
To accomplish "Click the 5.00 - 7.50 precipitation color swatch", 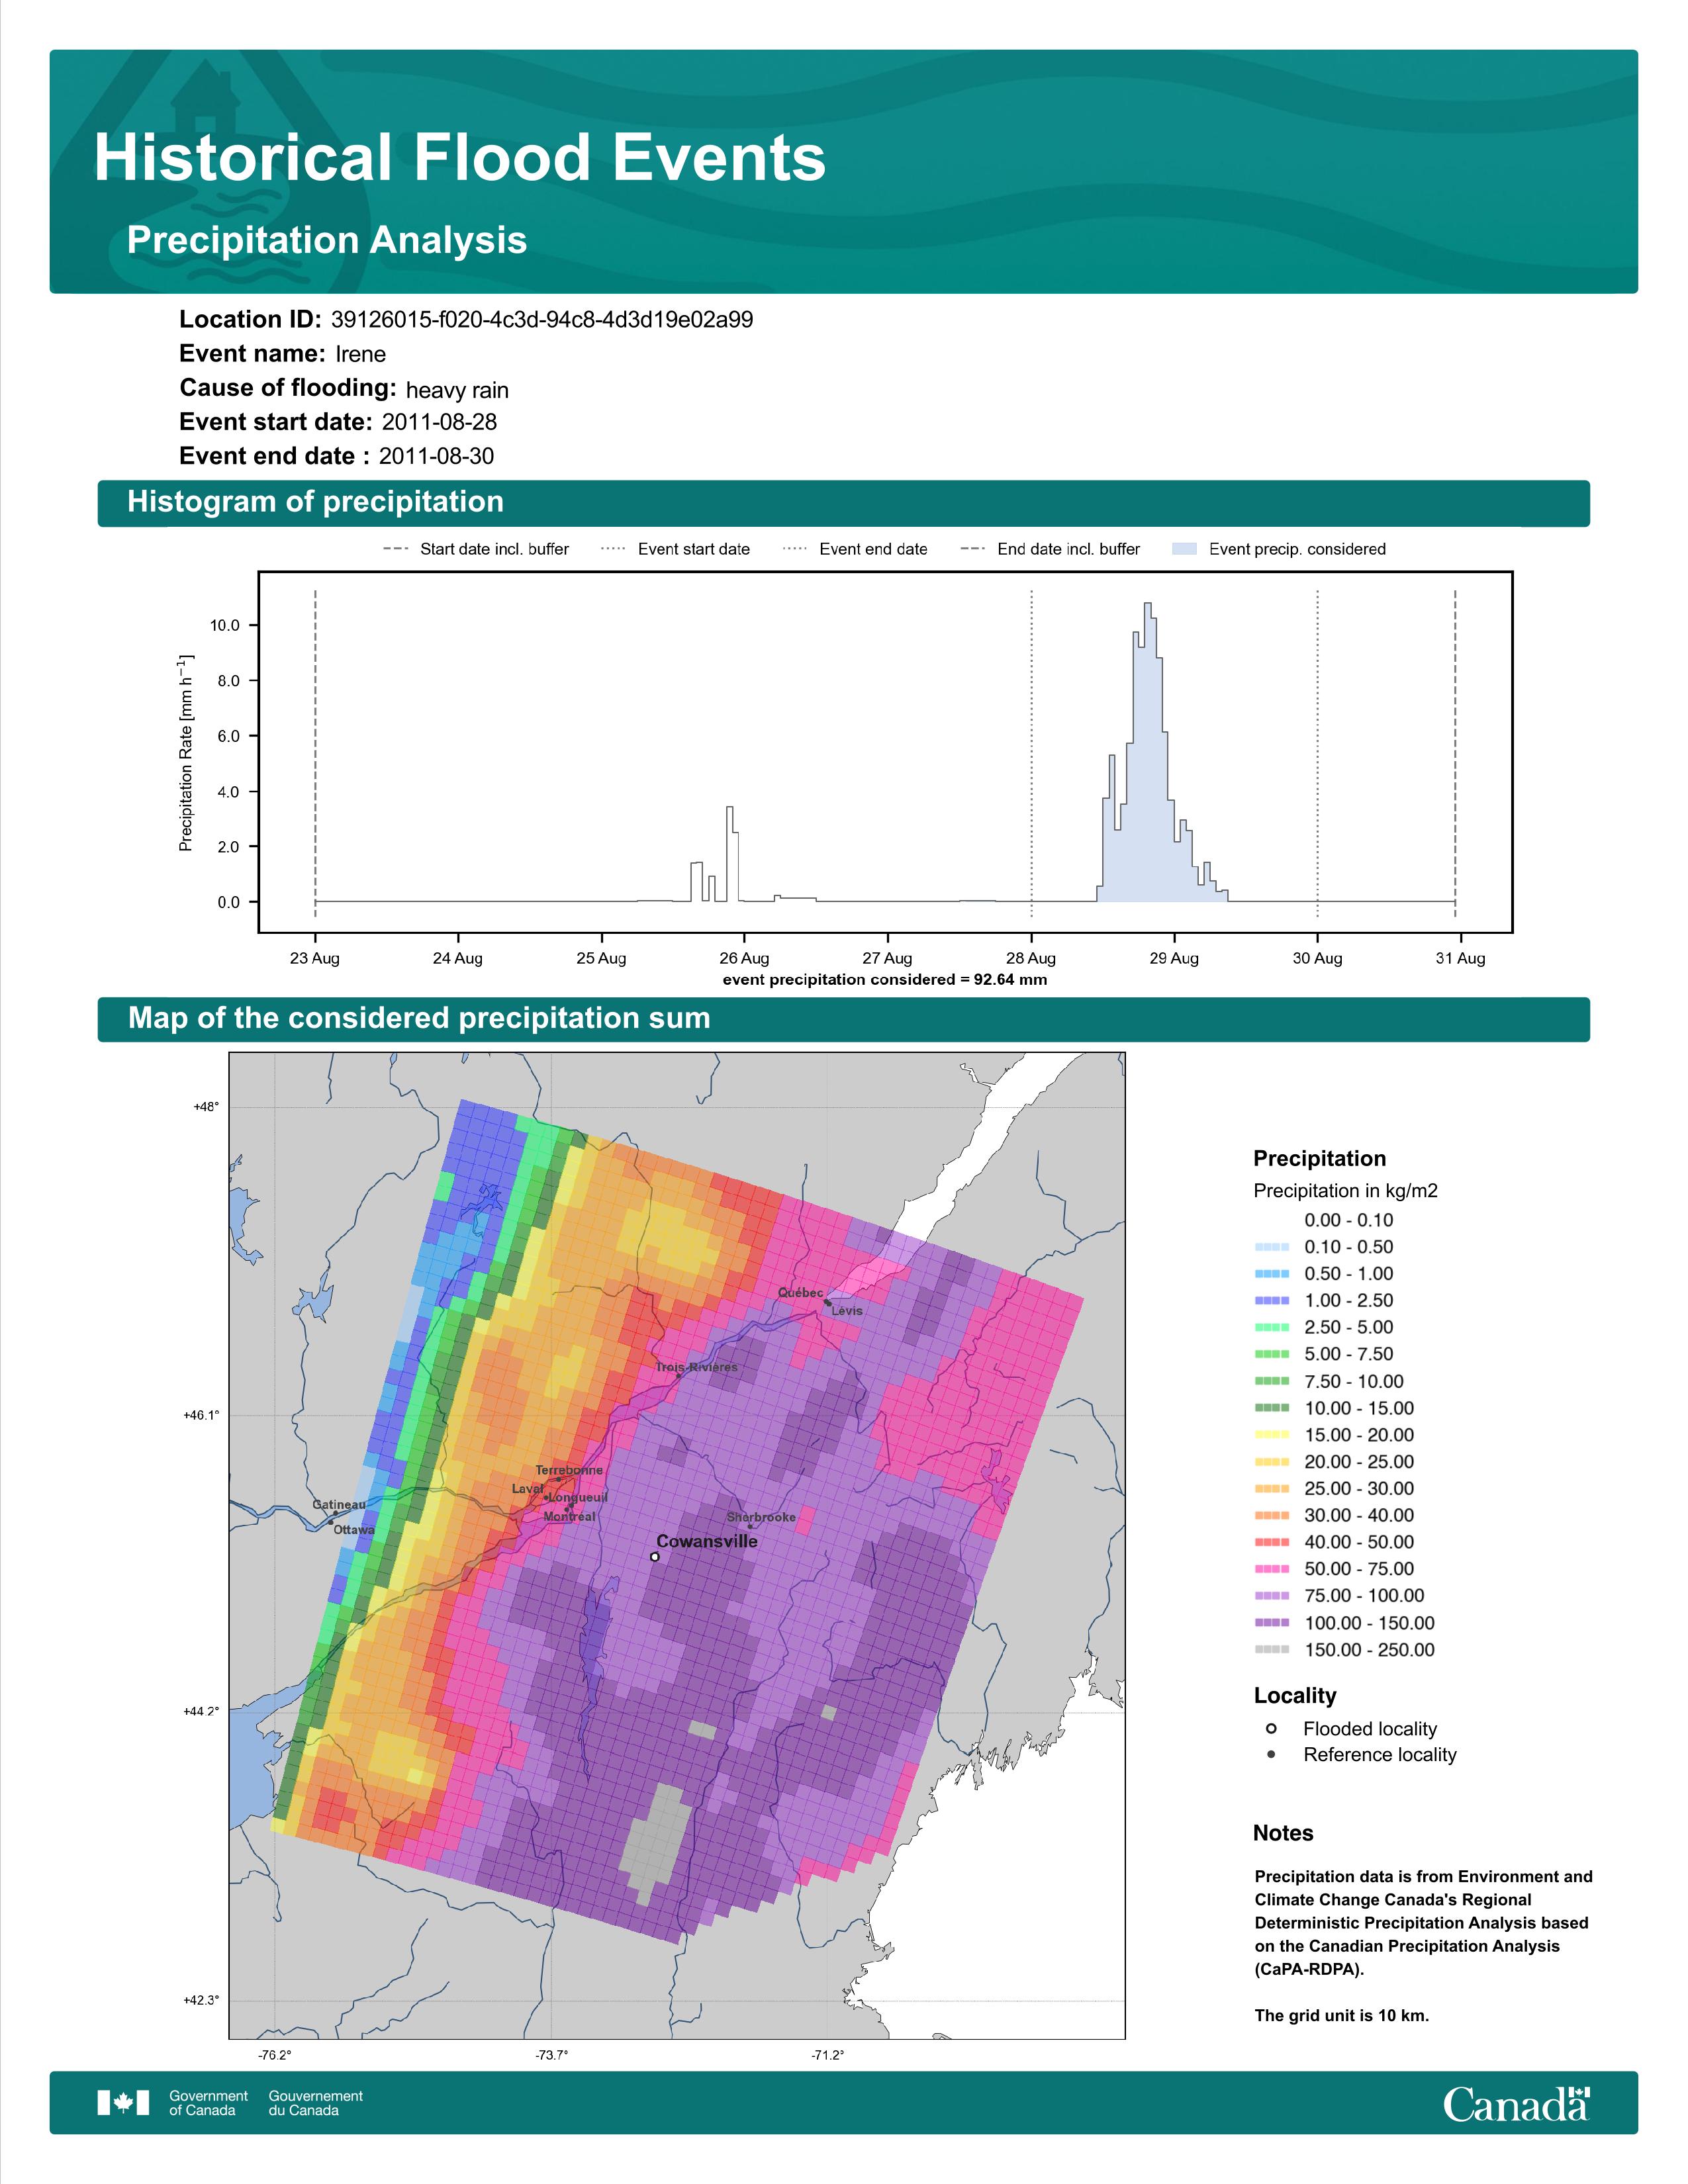I will click(1272, 1354).
